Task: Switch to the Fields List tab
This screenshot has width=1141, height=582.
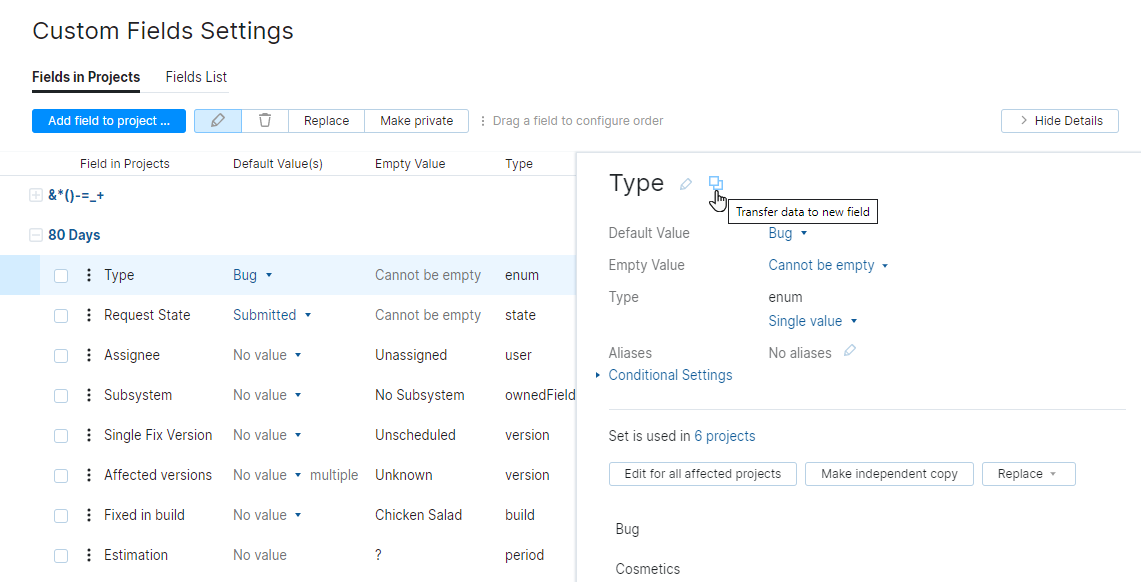Action: 196,77
